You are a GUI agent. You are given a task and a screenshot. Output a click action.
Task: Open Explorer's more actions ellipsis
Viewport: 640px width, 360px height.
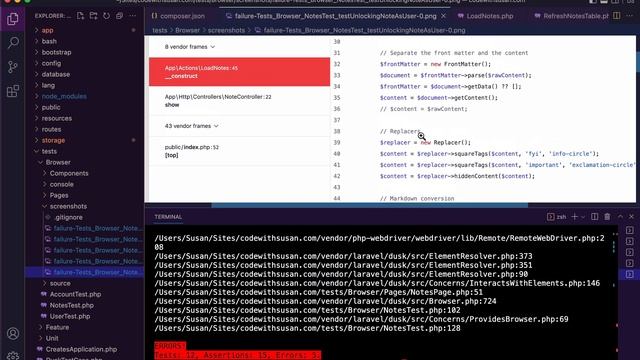133,16
